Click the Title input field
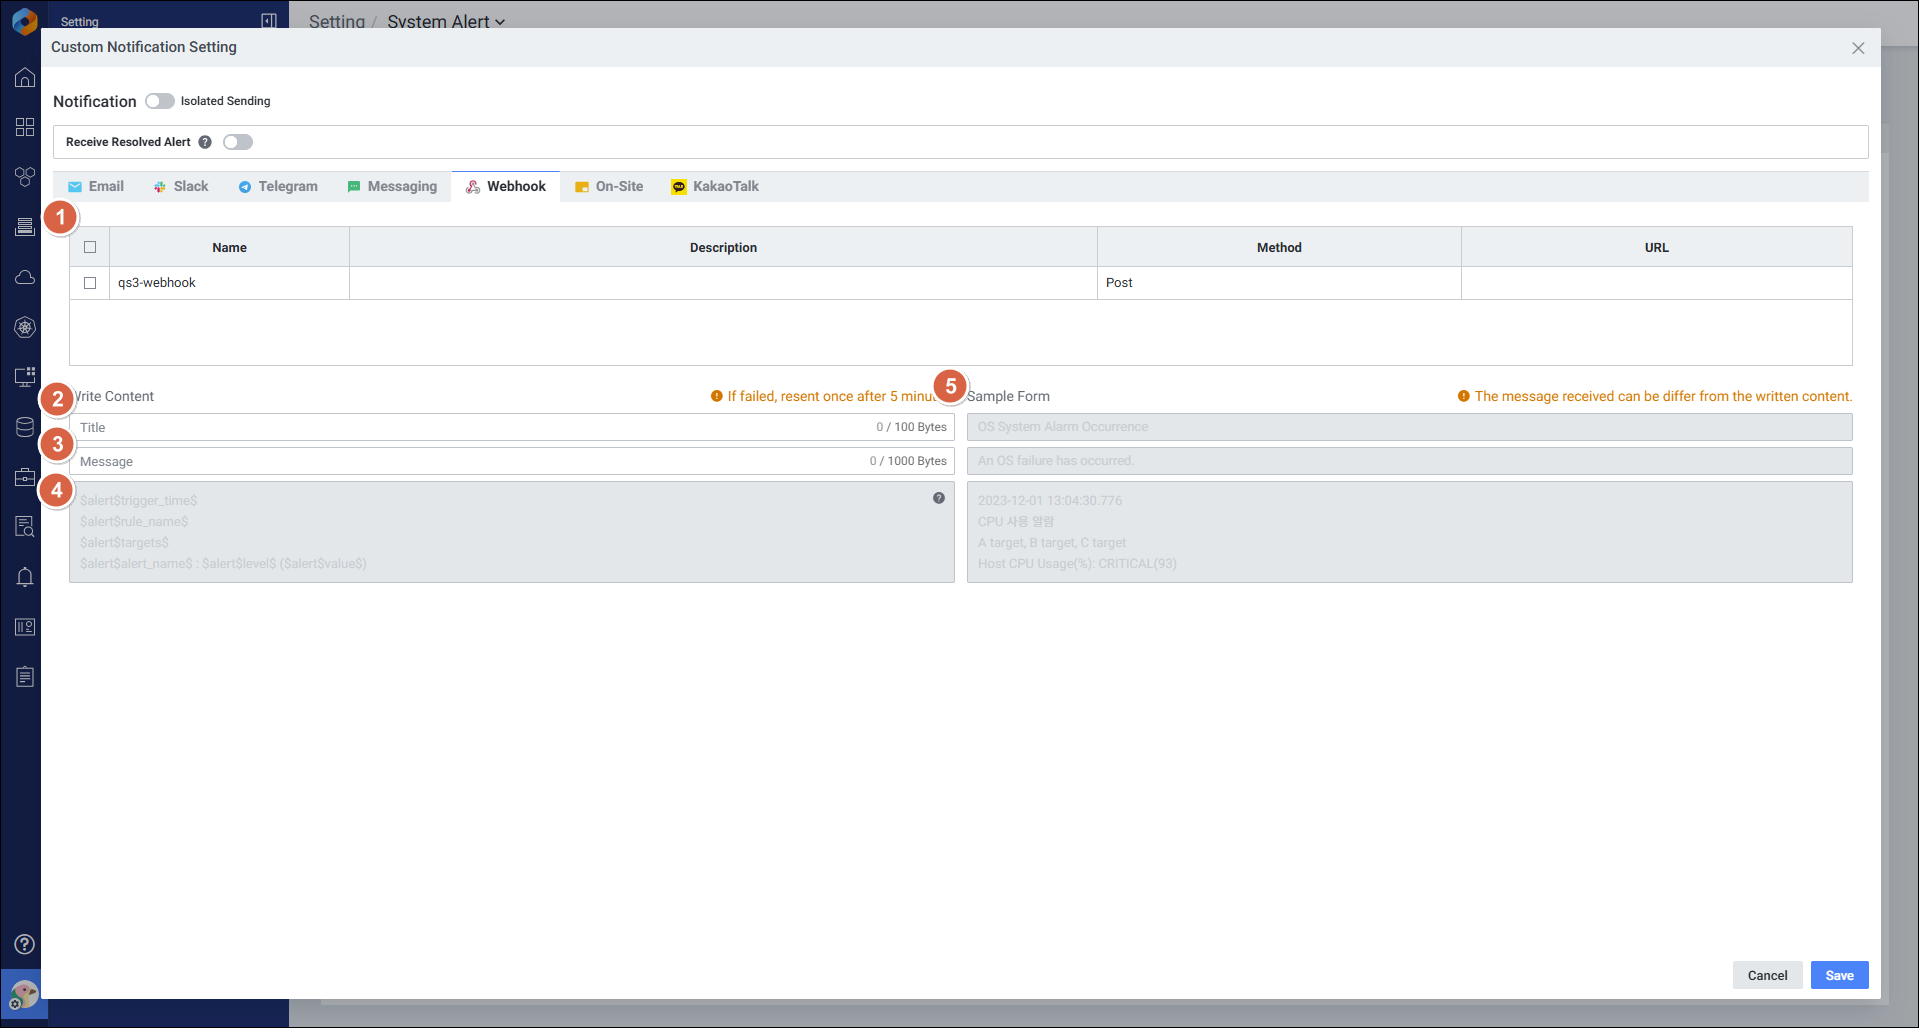This screenshot has height=1028, width=1919. pos(470,427)
